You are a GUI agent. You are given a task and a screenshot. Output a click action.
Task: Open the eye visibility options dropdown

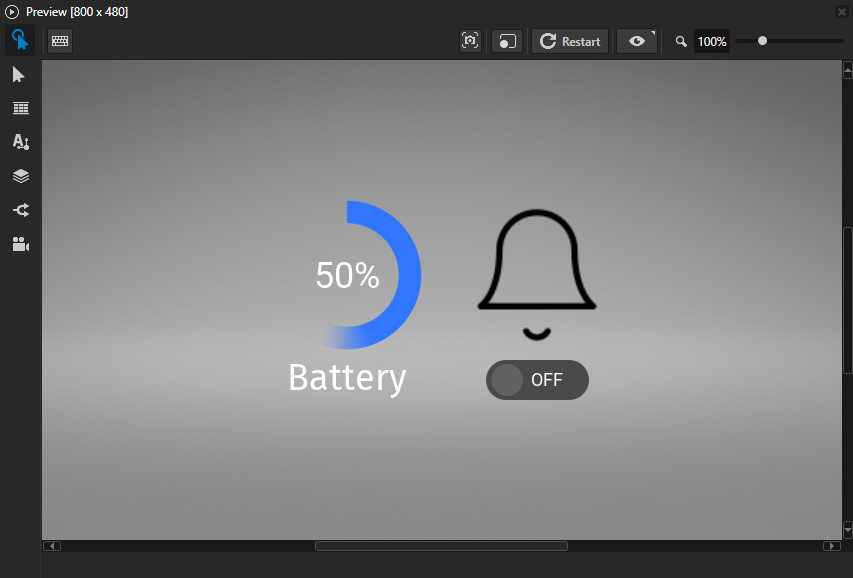(637, 41)
